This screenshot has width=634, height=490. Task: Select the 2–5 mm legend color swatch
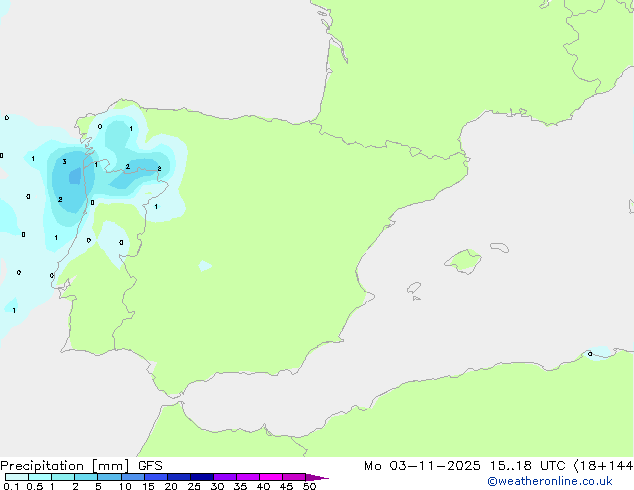pos(86,477)
